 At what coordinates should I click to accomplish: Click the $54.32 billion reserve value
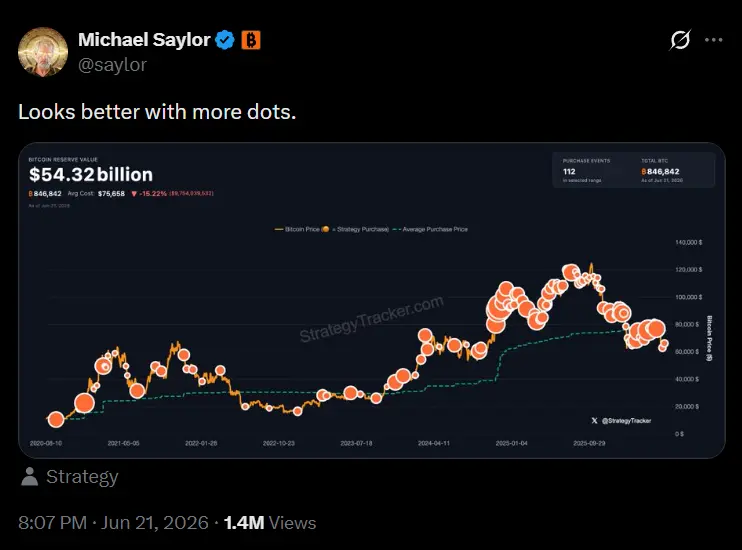91,175
